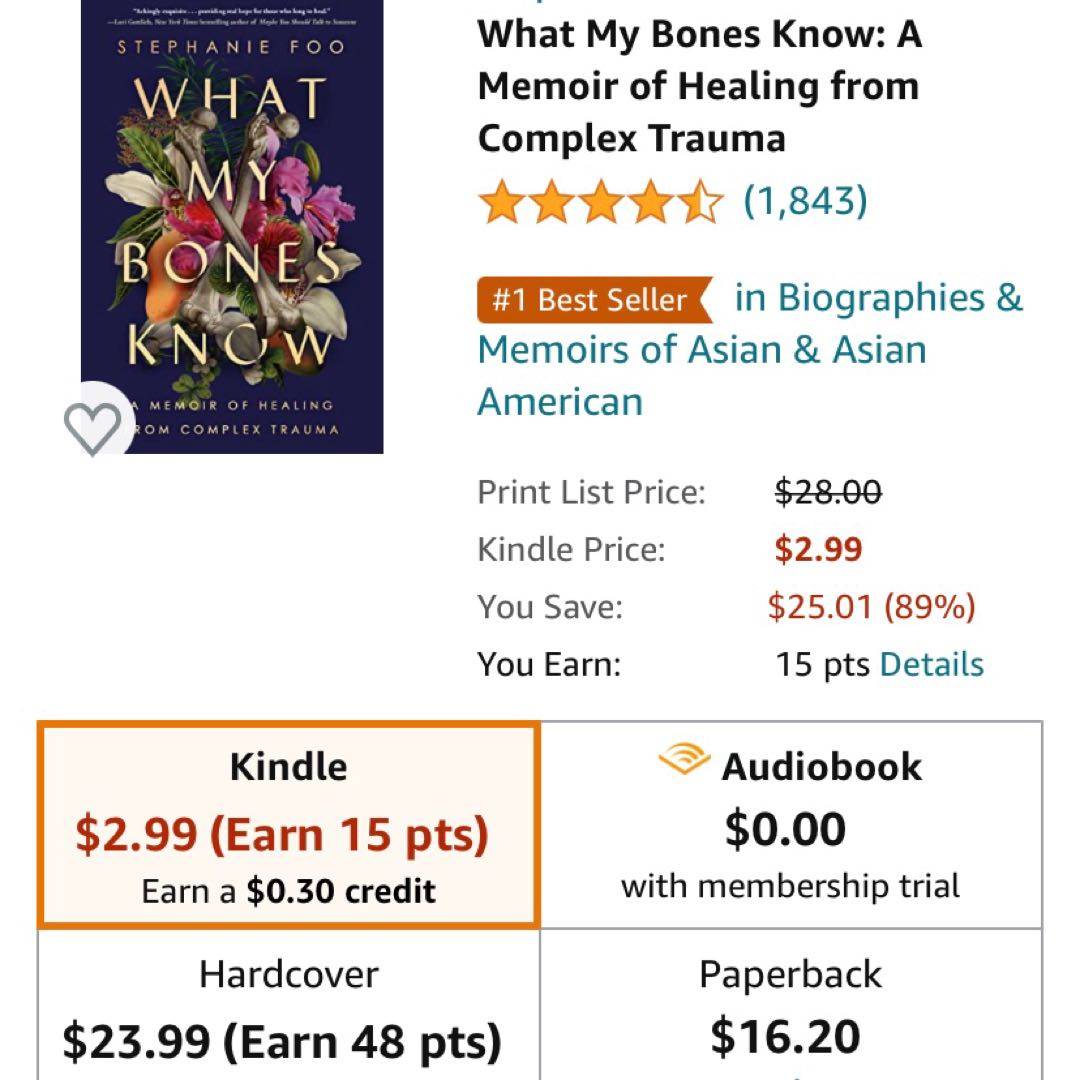Viewport: 1080px width, 1080px height.
Task: Click the Details link beside You Earn
Action: click(x=932, y=665)
